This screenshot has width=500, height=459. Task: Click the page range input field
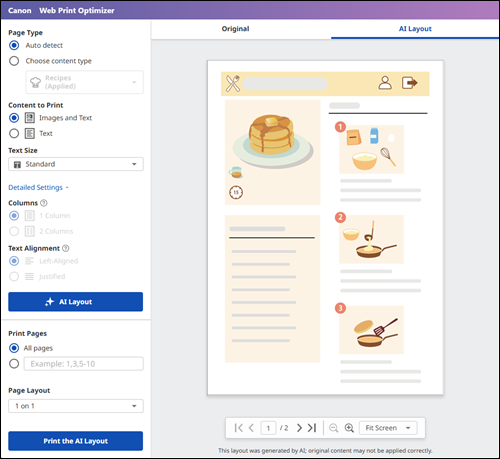84,364
